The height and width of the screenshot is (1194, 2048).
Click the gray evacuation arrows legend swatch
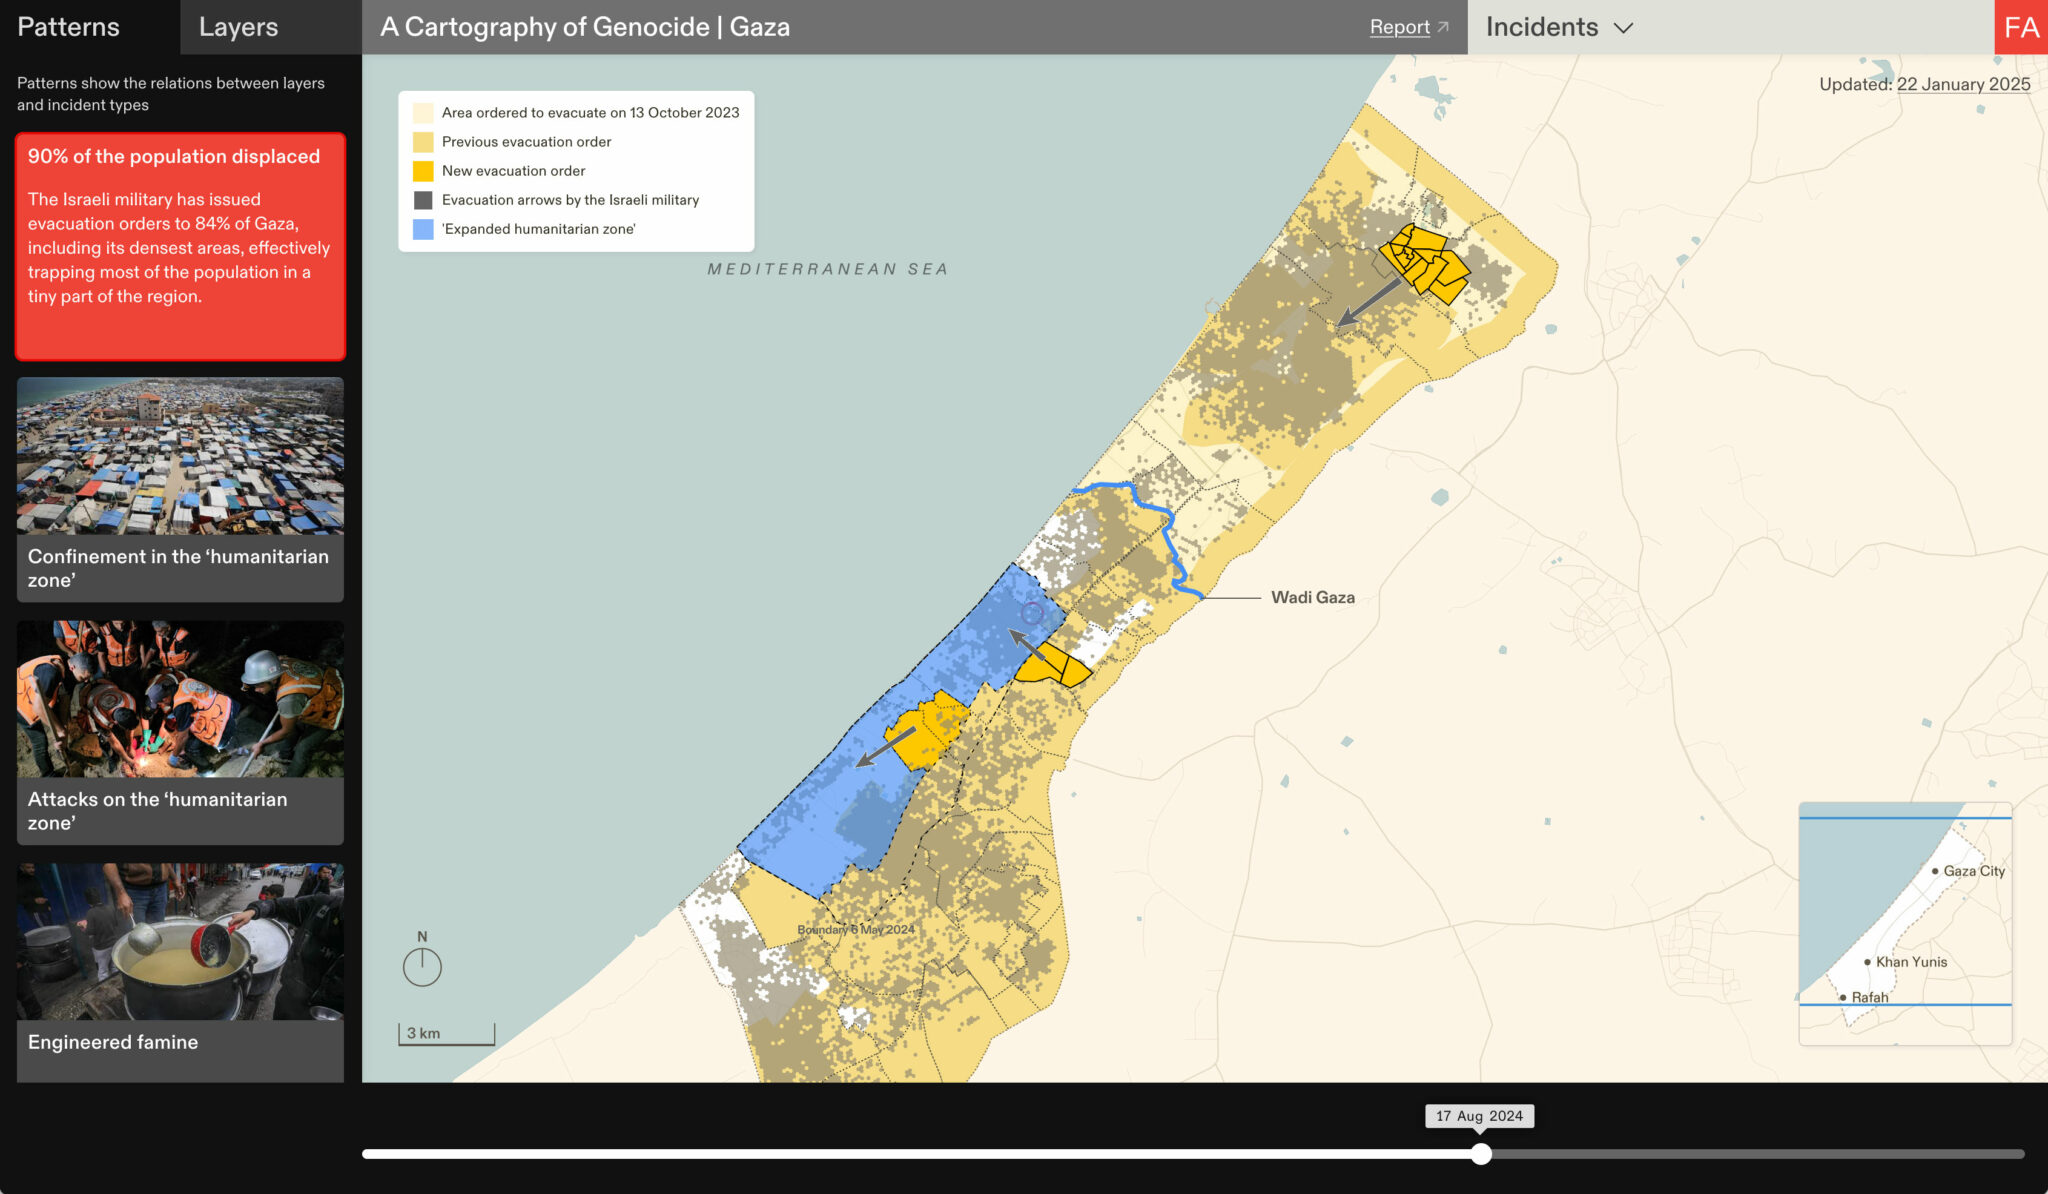click(x=423, y=200)
